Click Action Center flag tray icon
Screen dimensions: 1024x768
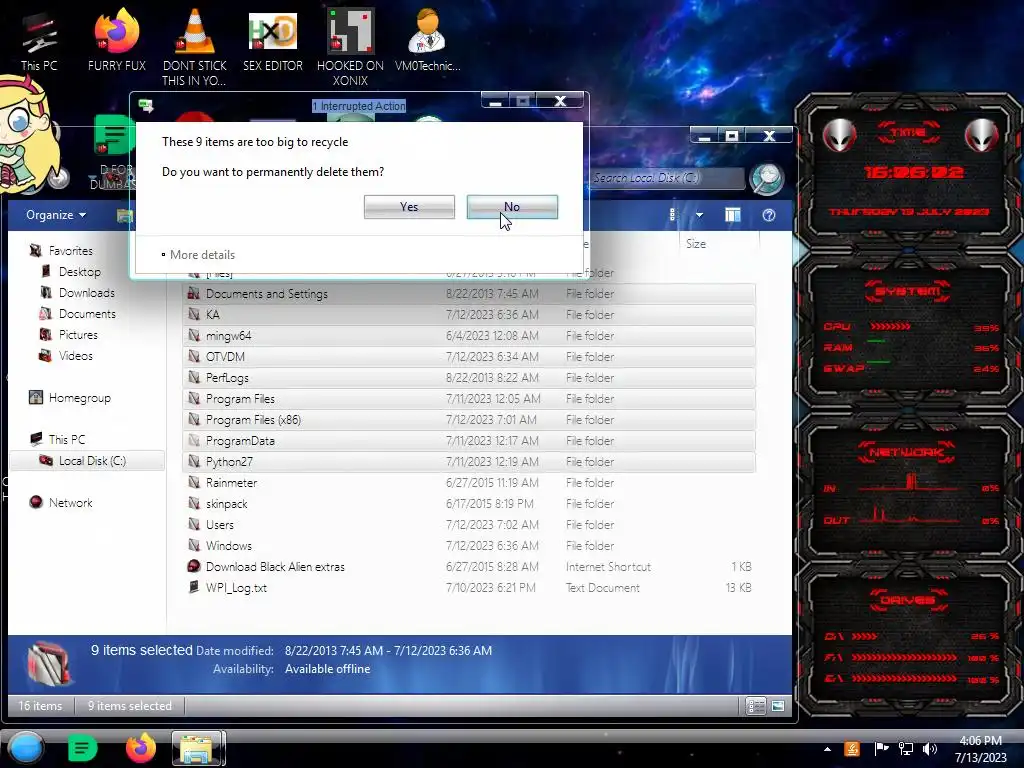click(x=880, y=749)
